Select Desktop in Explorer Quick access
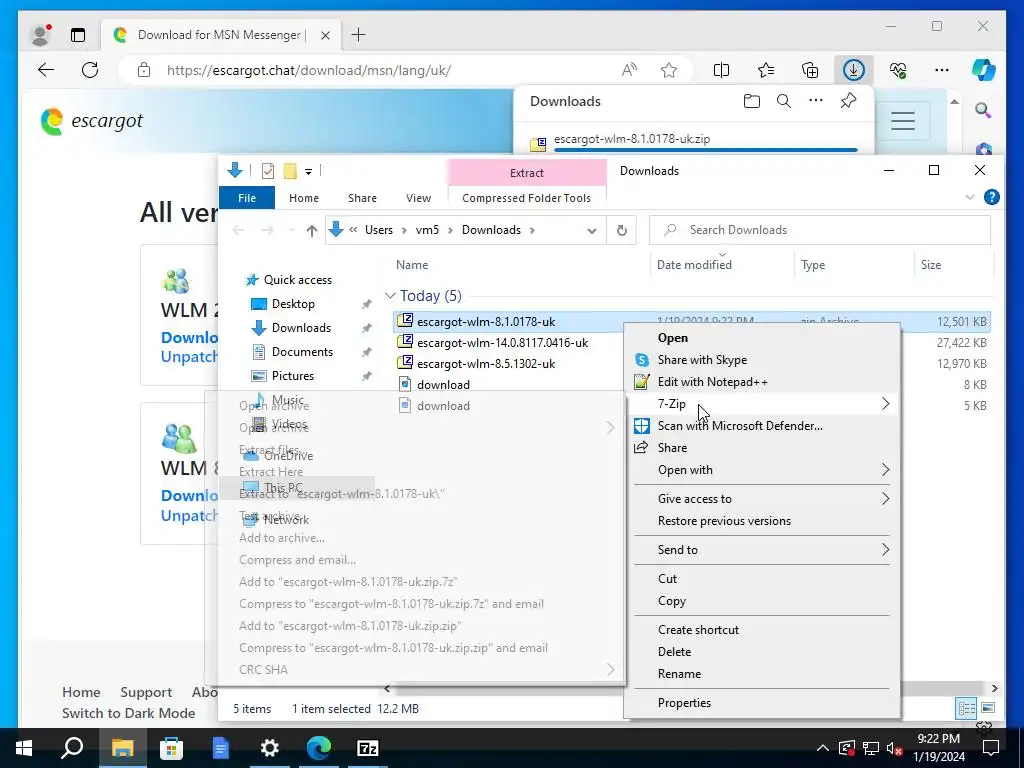The image size is (1024, 768). [x=293, y=304]
